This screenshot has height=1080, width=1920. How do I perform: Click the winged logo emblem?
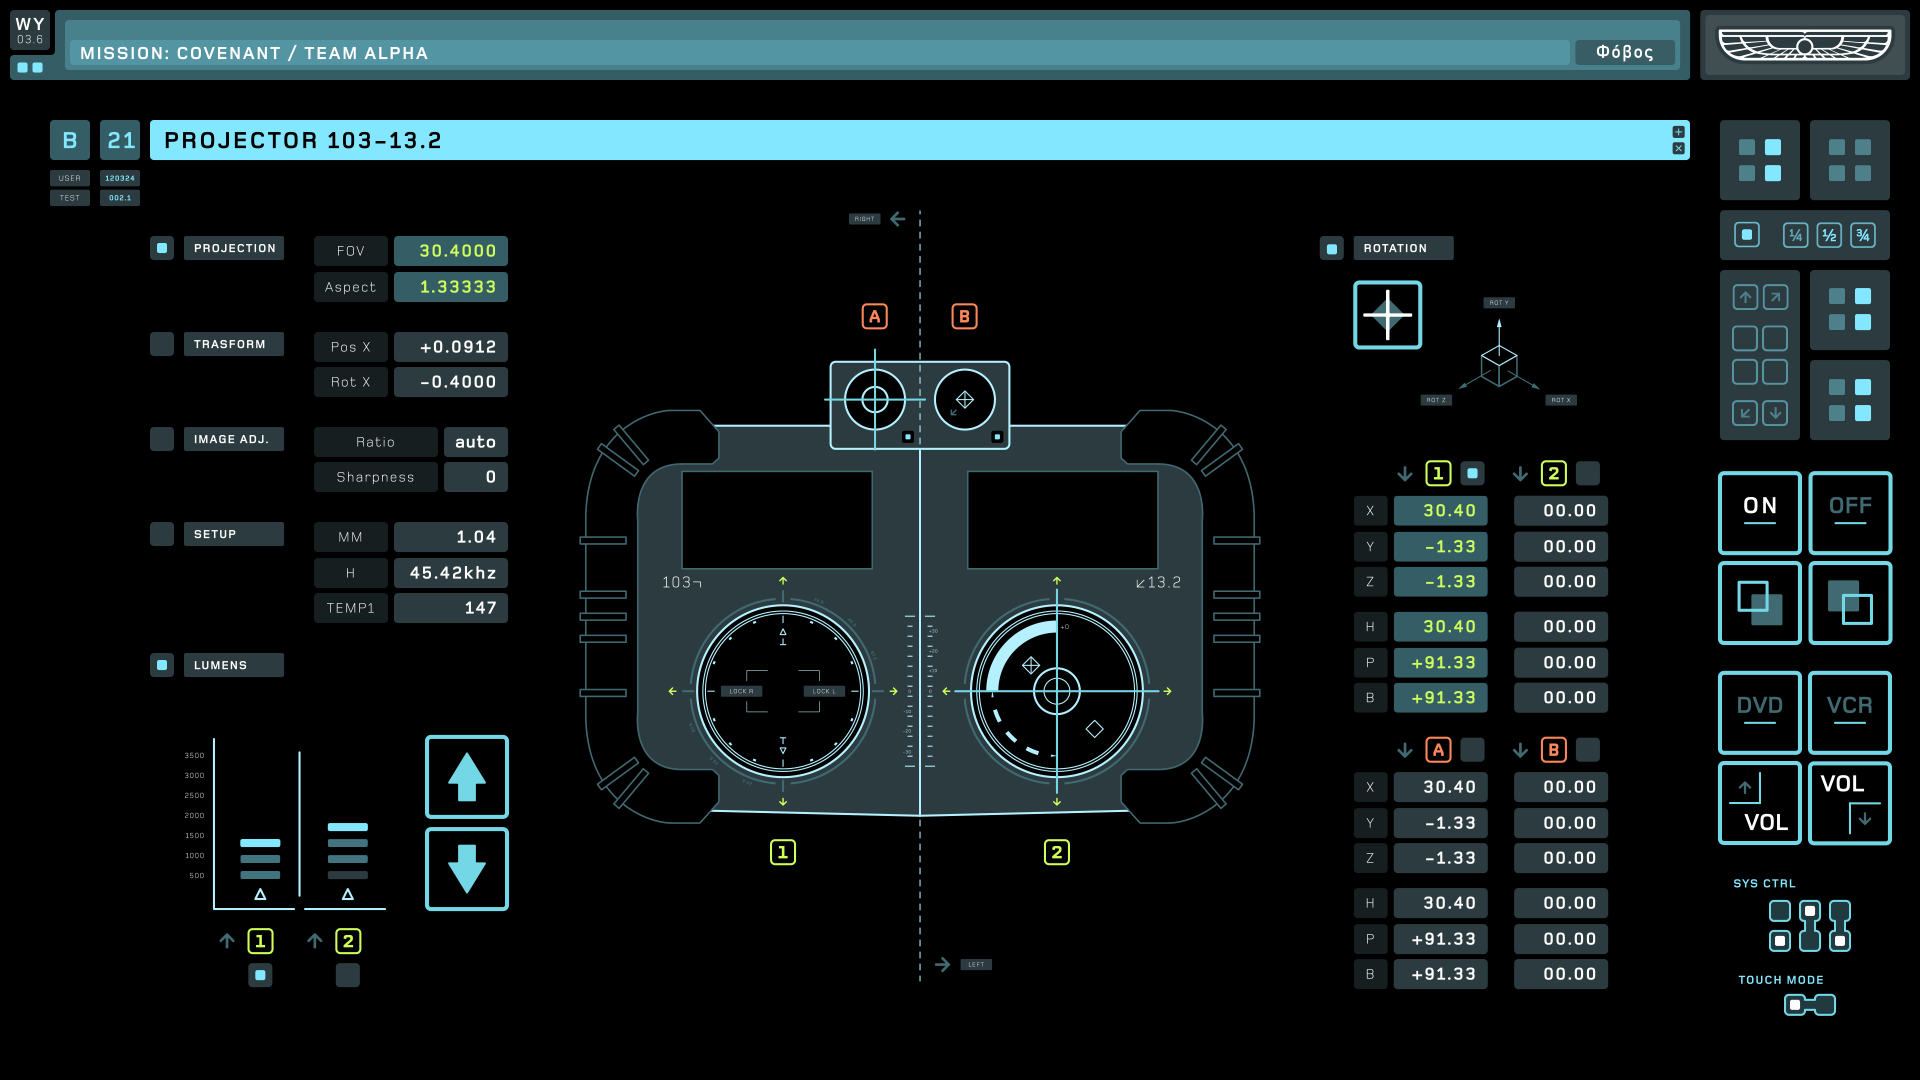tap(1804, 45)
